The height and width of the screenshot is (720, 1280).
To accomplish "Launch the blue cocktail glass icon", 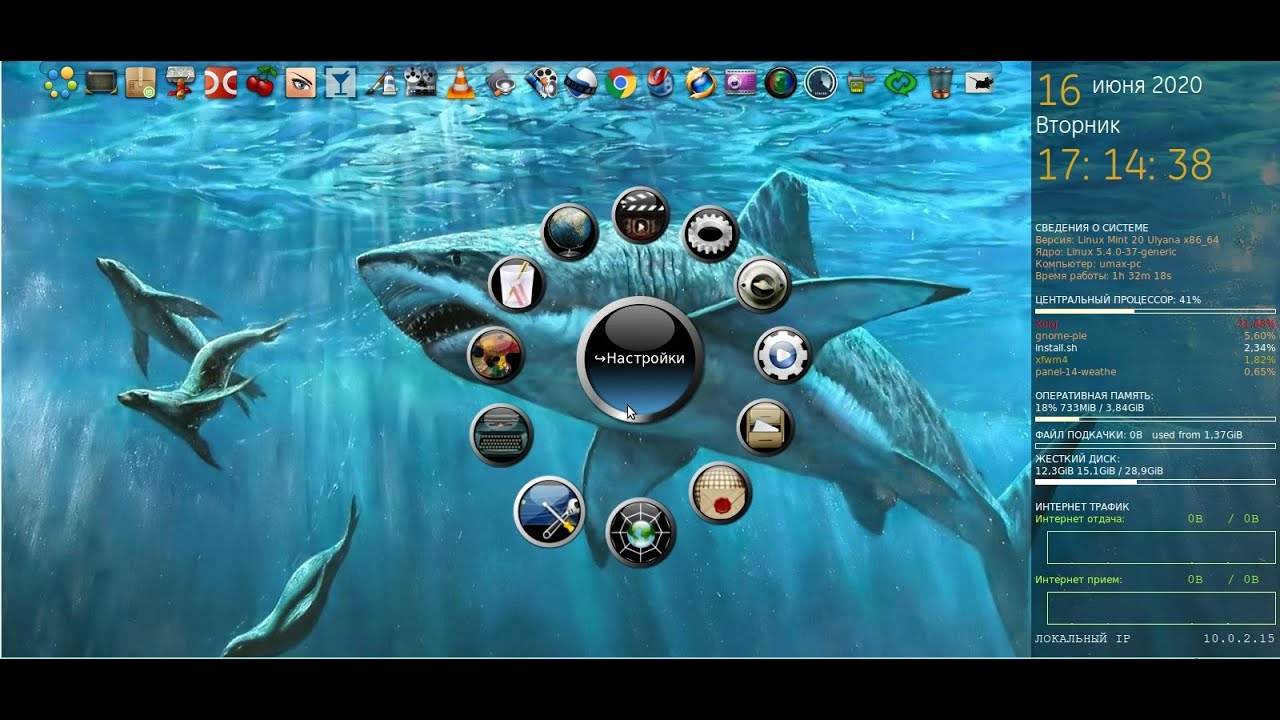I will 340,82.
